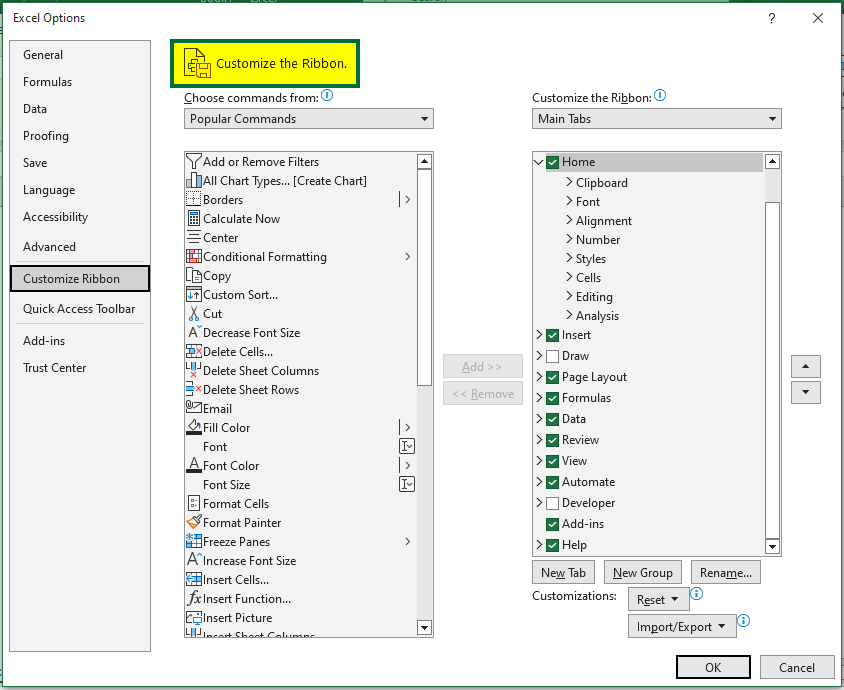
Task: Click the New Group button
Action: coord(643,573)
